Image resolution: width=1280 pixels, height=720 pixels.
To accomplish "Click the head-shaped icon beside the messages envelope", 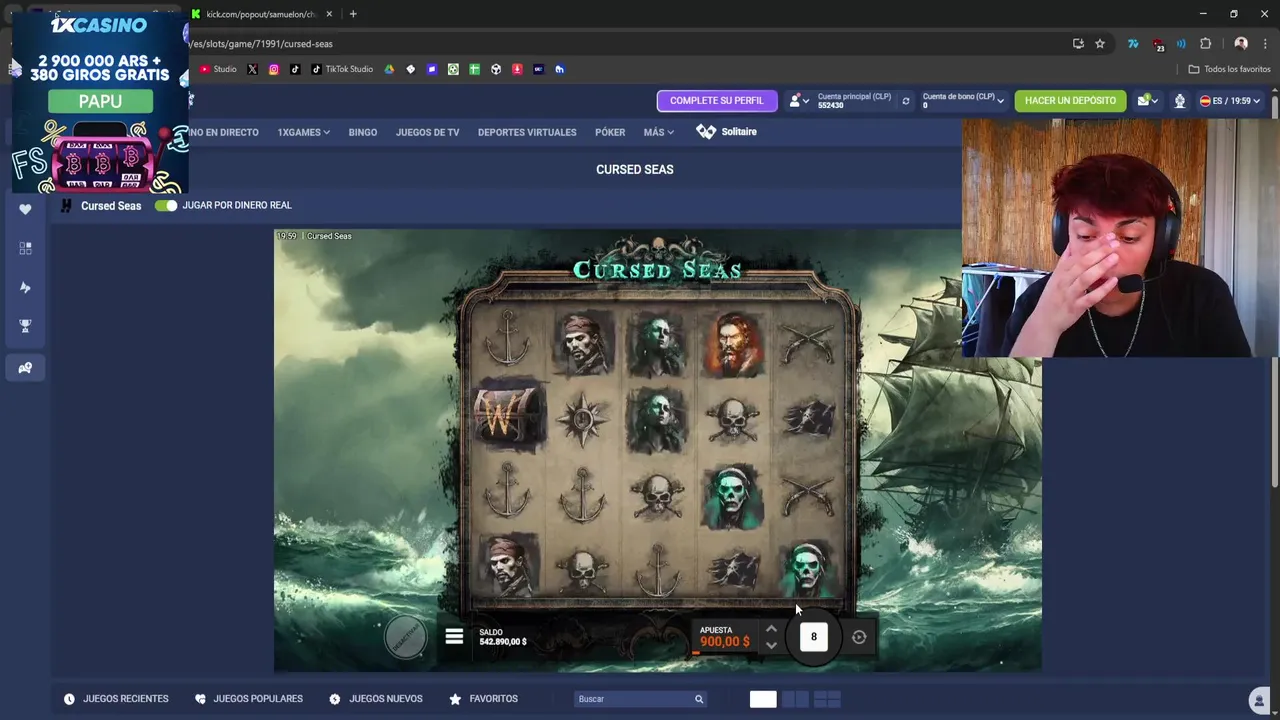I will tap(1180, 101).
